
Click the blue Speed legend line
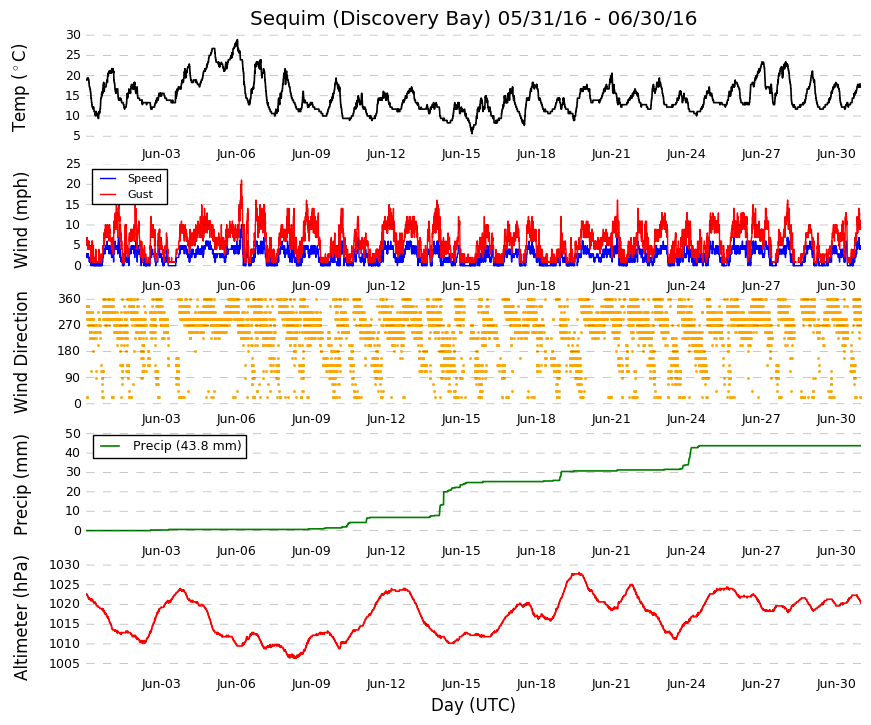(108, 178)
